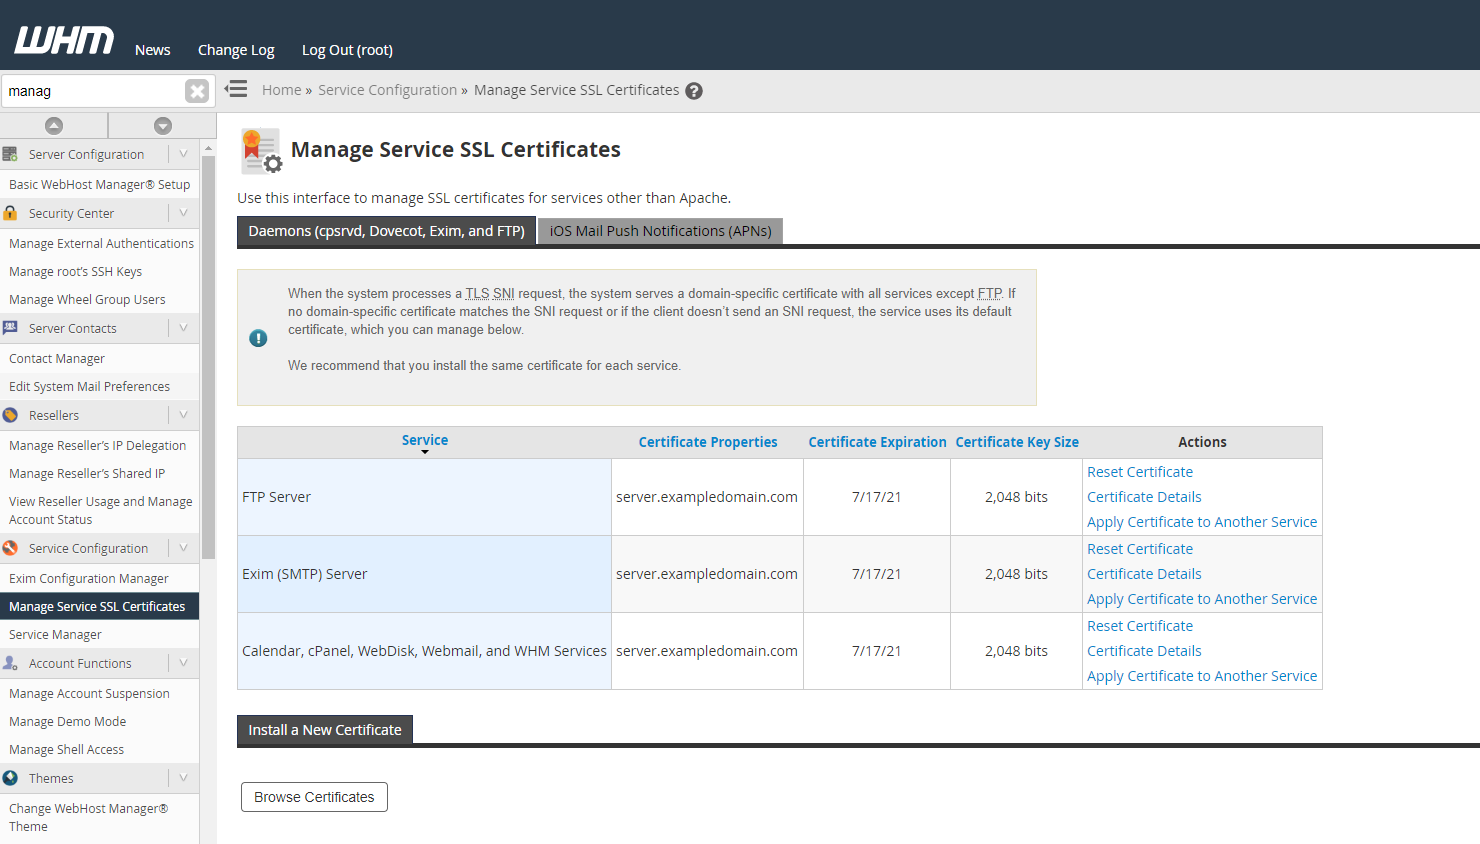
Task: Sort by Certificate Expiration column
Action: [877, 442]
